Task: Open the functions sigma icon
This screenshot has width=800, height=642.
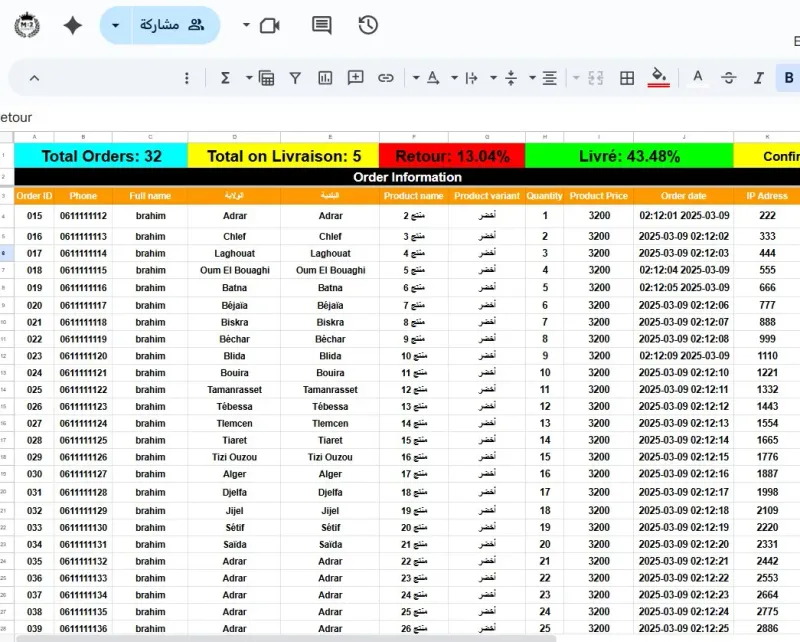Action: tap(225, 78)
